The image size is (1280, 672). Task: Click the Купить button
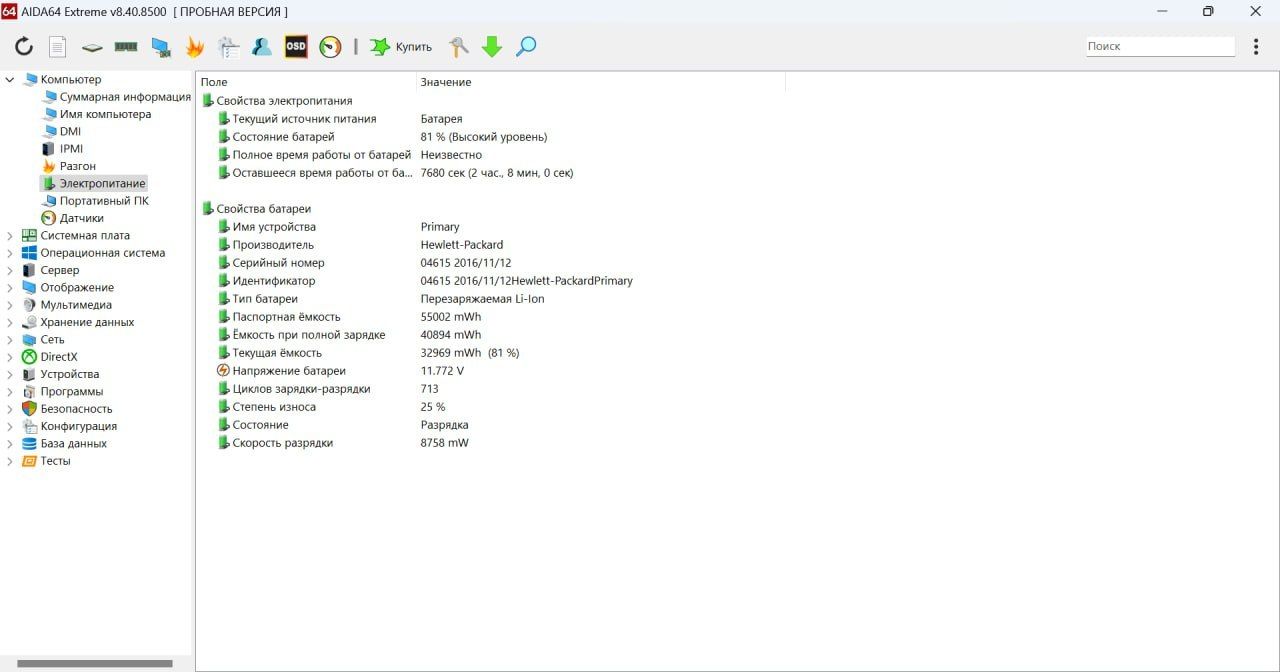401,46
